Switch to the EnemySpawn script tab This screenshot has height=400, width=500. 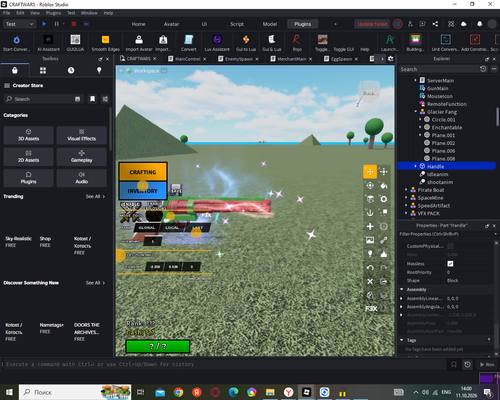238,59
